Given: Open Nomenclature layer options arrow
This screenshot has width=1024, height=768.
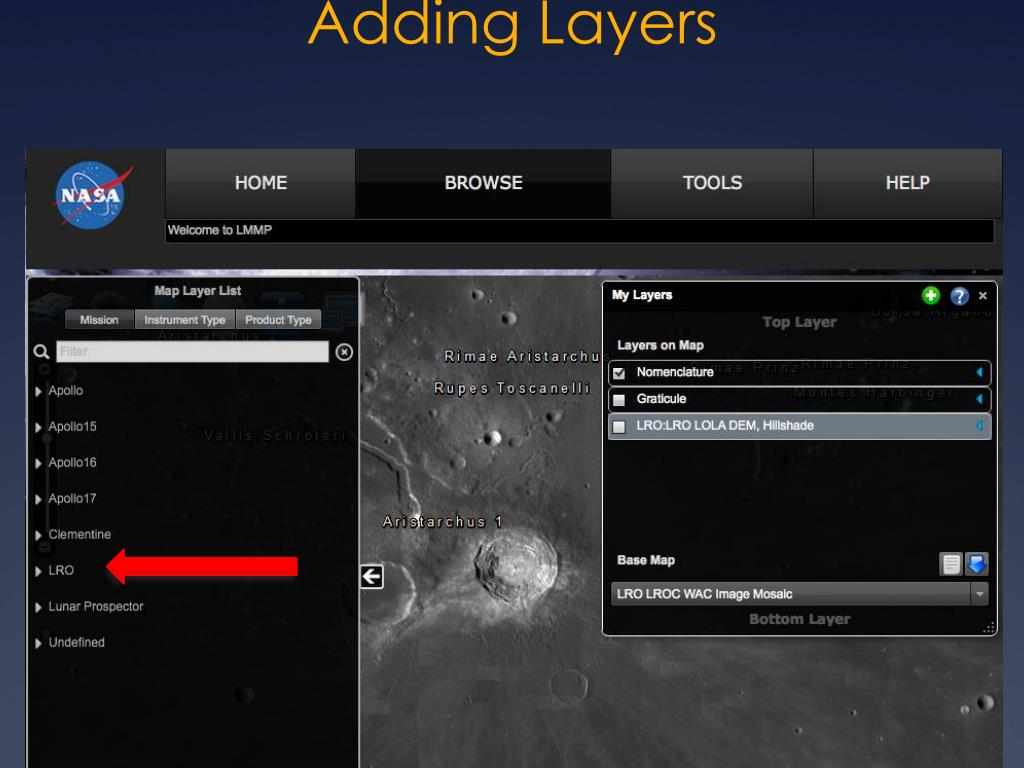Looking at the screenshot, I should point(980,372).
